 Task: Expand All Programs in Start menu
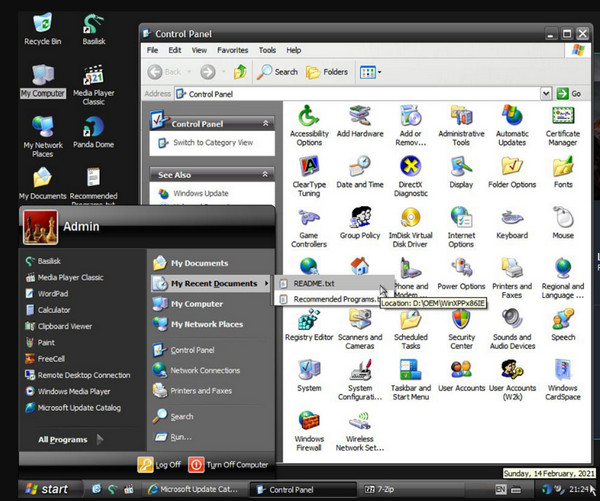click(70, 439)
